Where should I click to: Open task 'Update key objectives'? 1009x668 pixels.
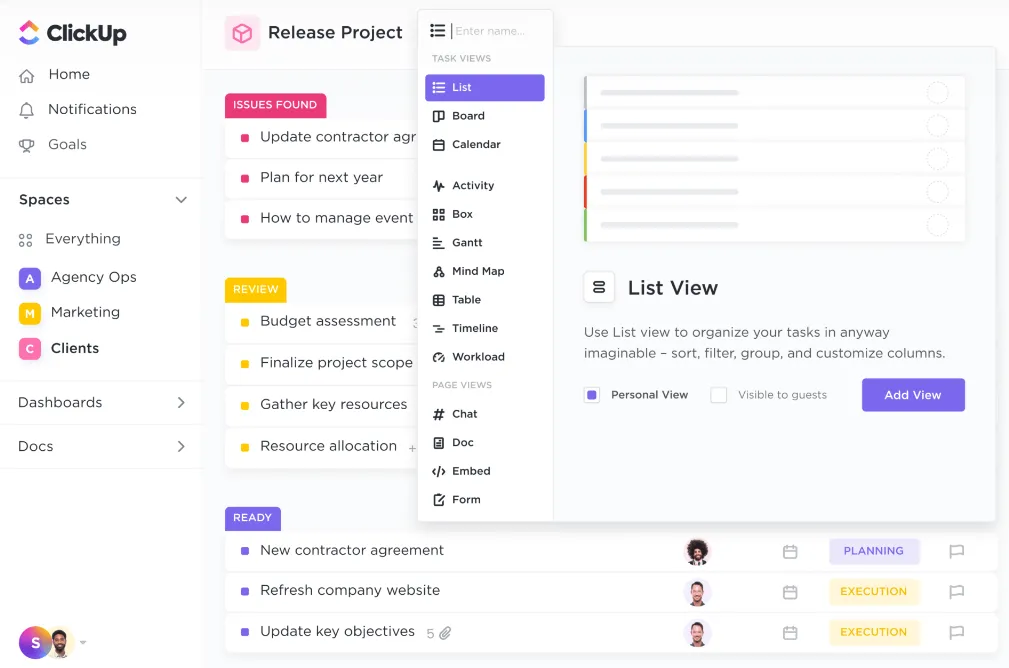click(337, 631)
